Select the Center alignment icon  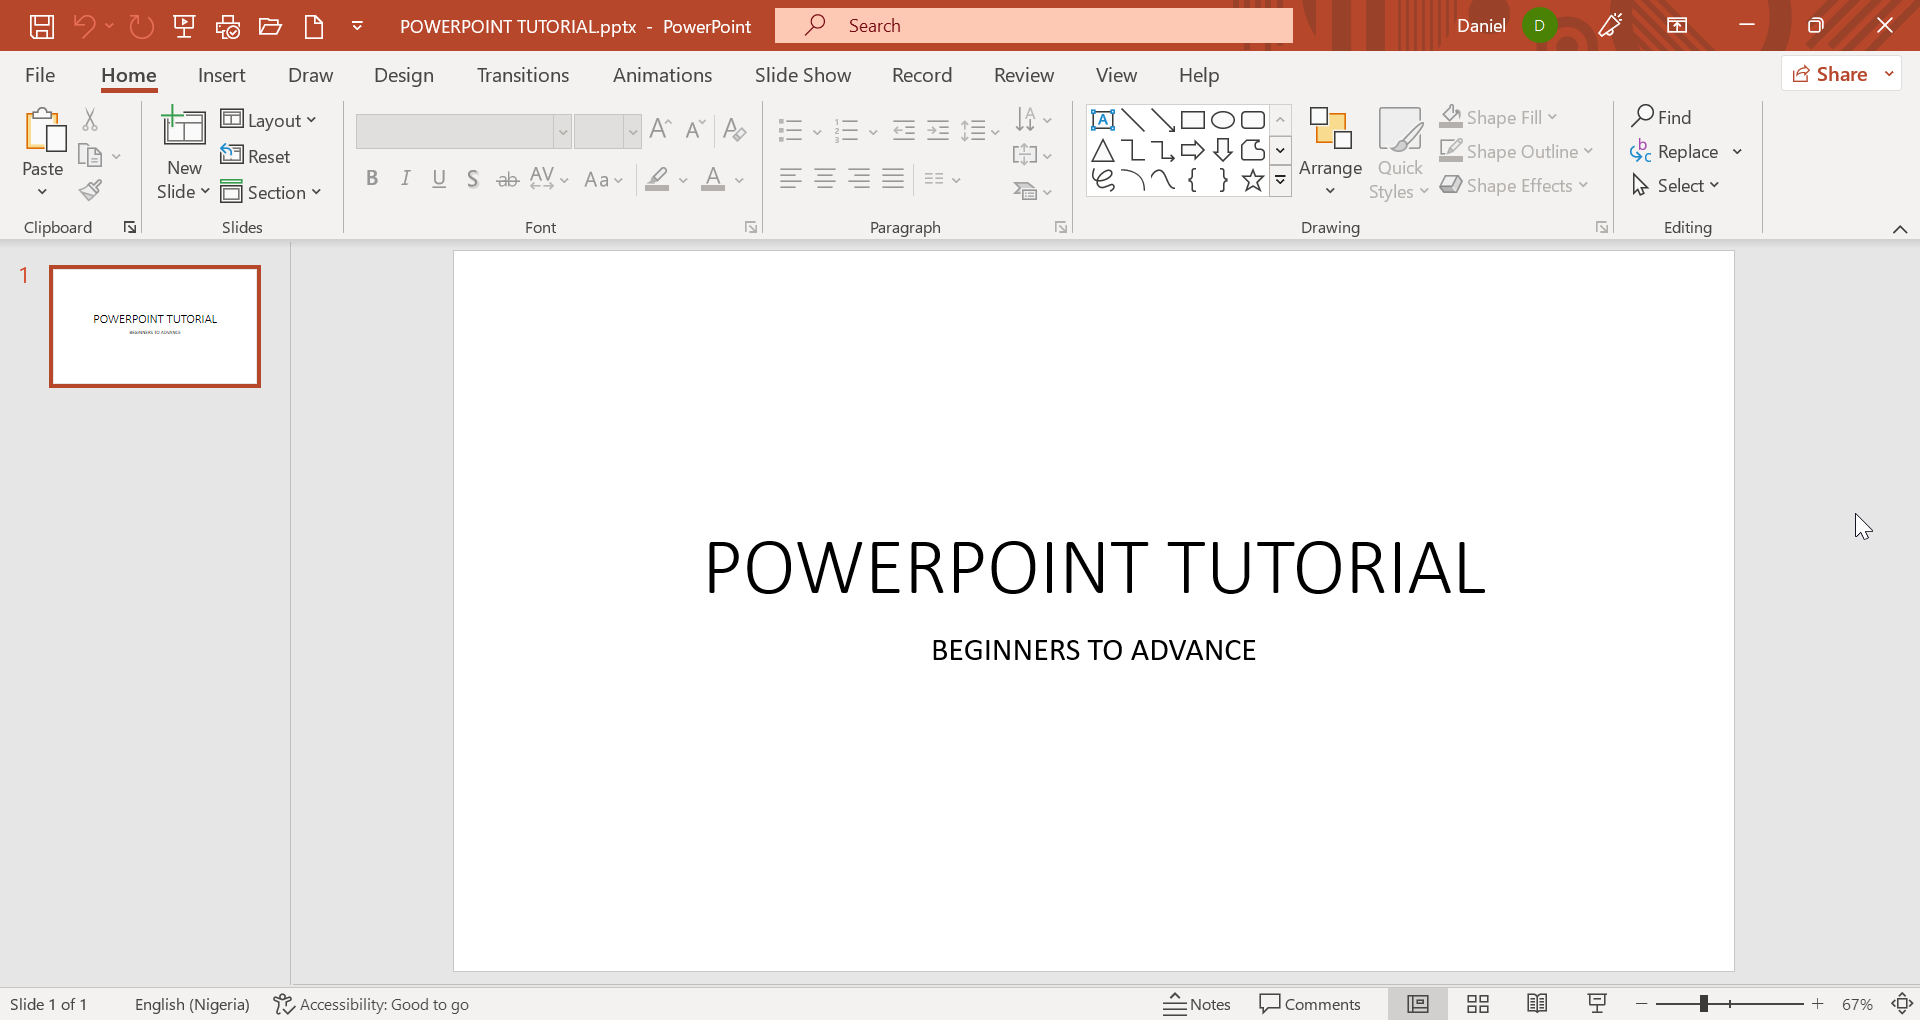click(825, 179)
